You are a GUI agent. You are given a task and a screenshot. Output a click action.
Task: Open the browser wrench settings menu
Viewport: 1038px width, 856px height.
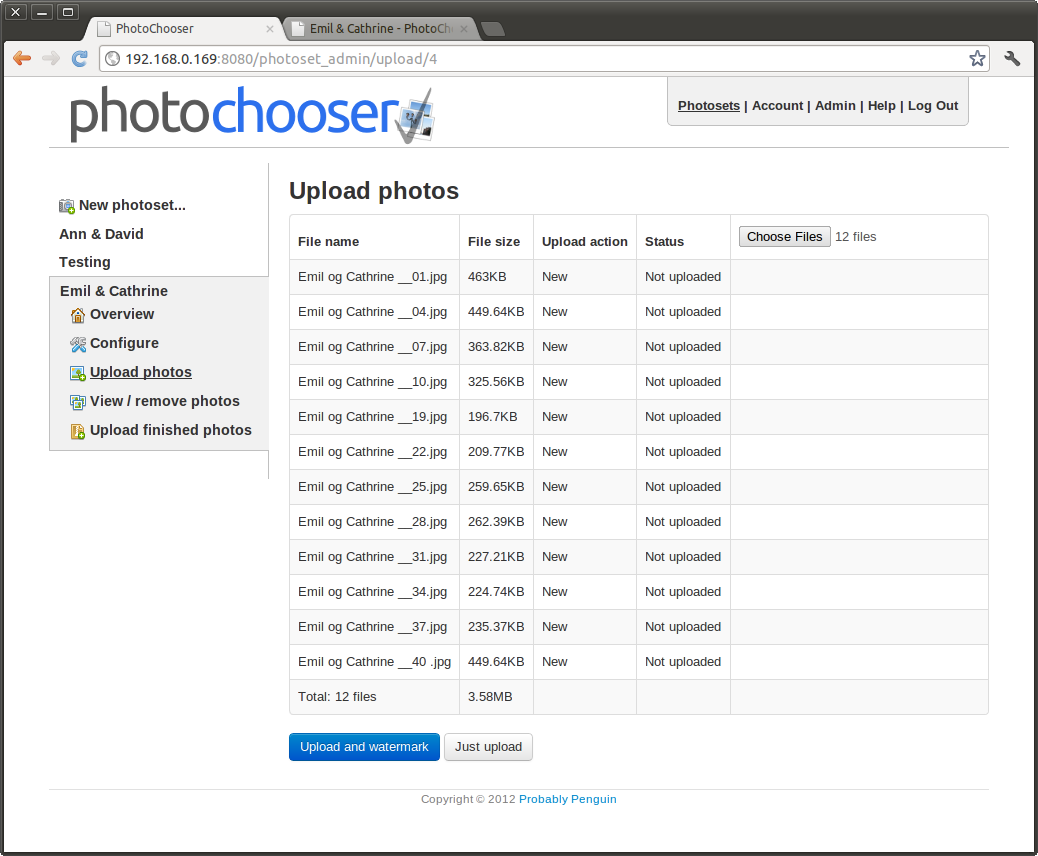click(x=1012, y=59)
